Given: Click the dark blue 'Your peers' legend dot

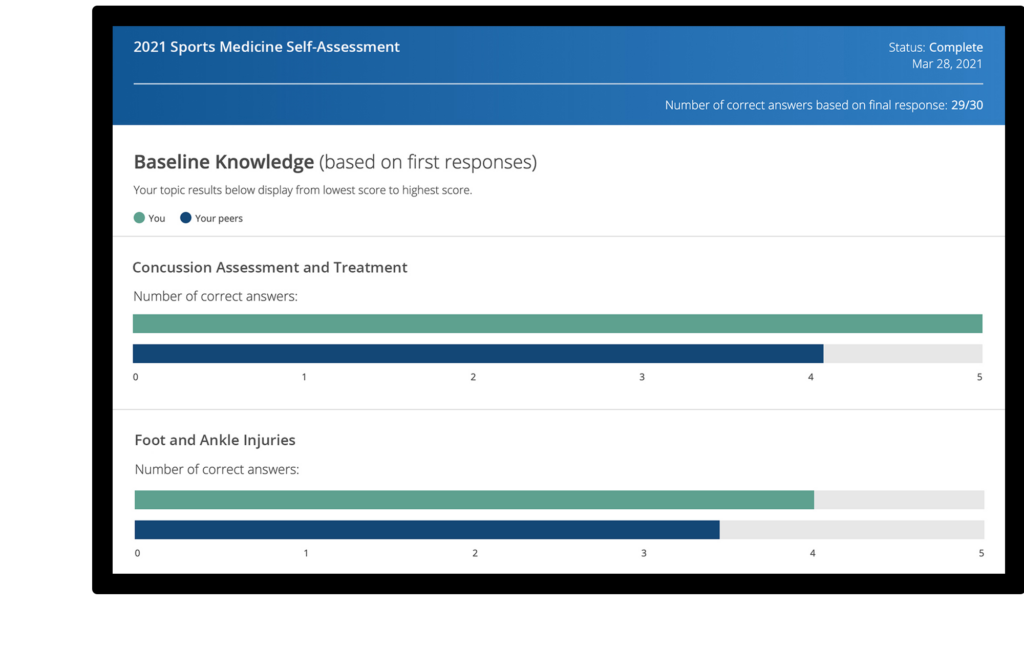Looking at the screenshot, I should coord(184,217).
